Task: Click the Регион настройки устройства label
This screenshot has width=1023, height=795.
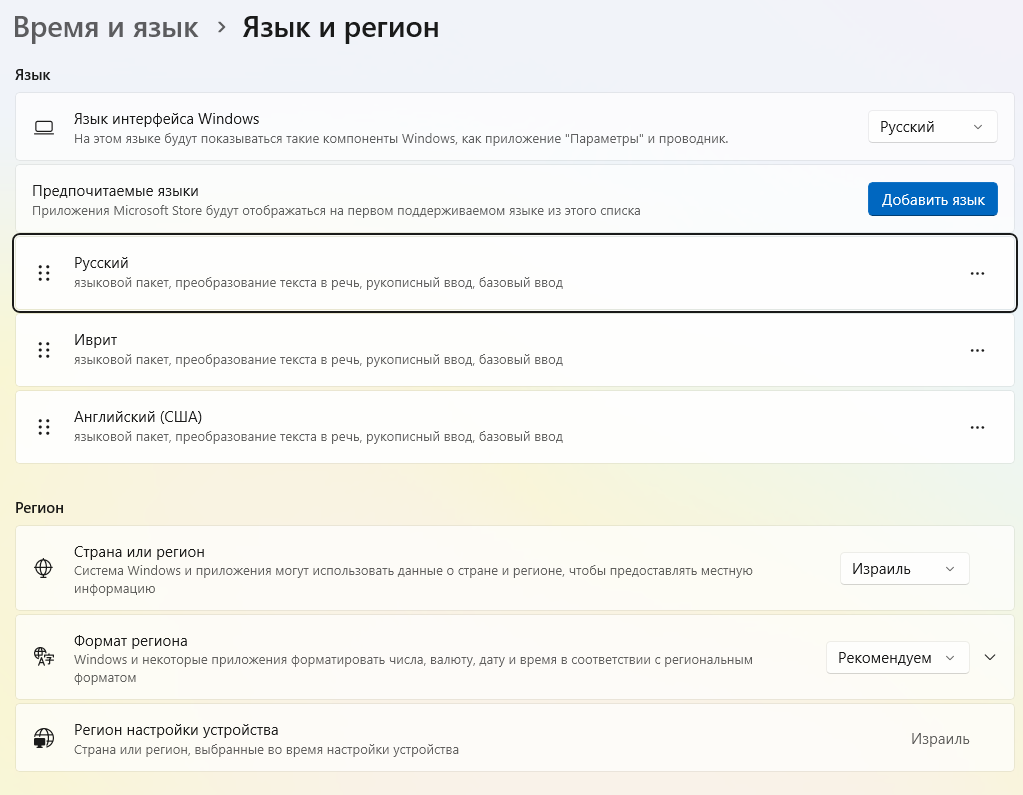Action: 176,730
